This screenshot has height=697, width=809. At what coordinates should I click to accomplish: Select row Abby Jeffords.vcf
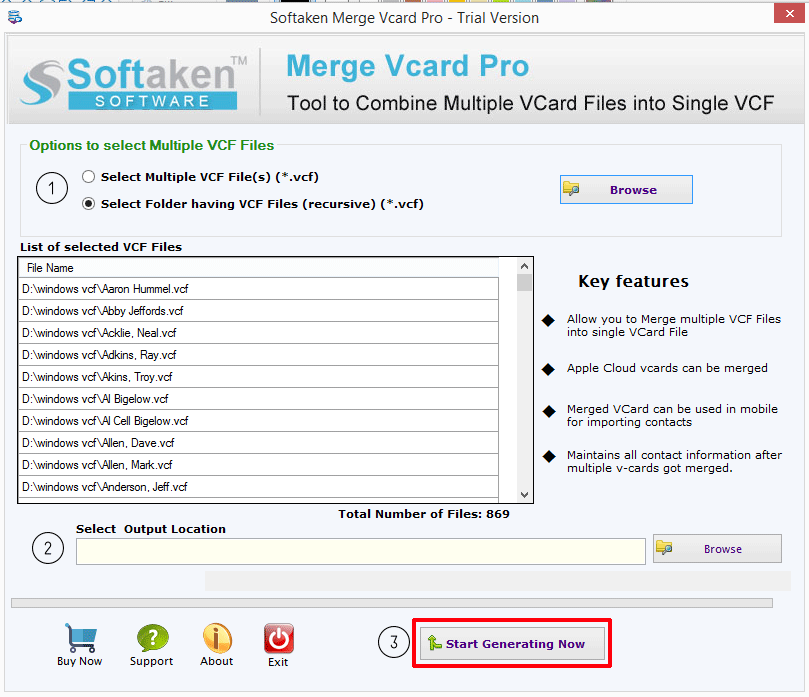(x=258, y=311)
